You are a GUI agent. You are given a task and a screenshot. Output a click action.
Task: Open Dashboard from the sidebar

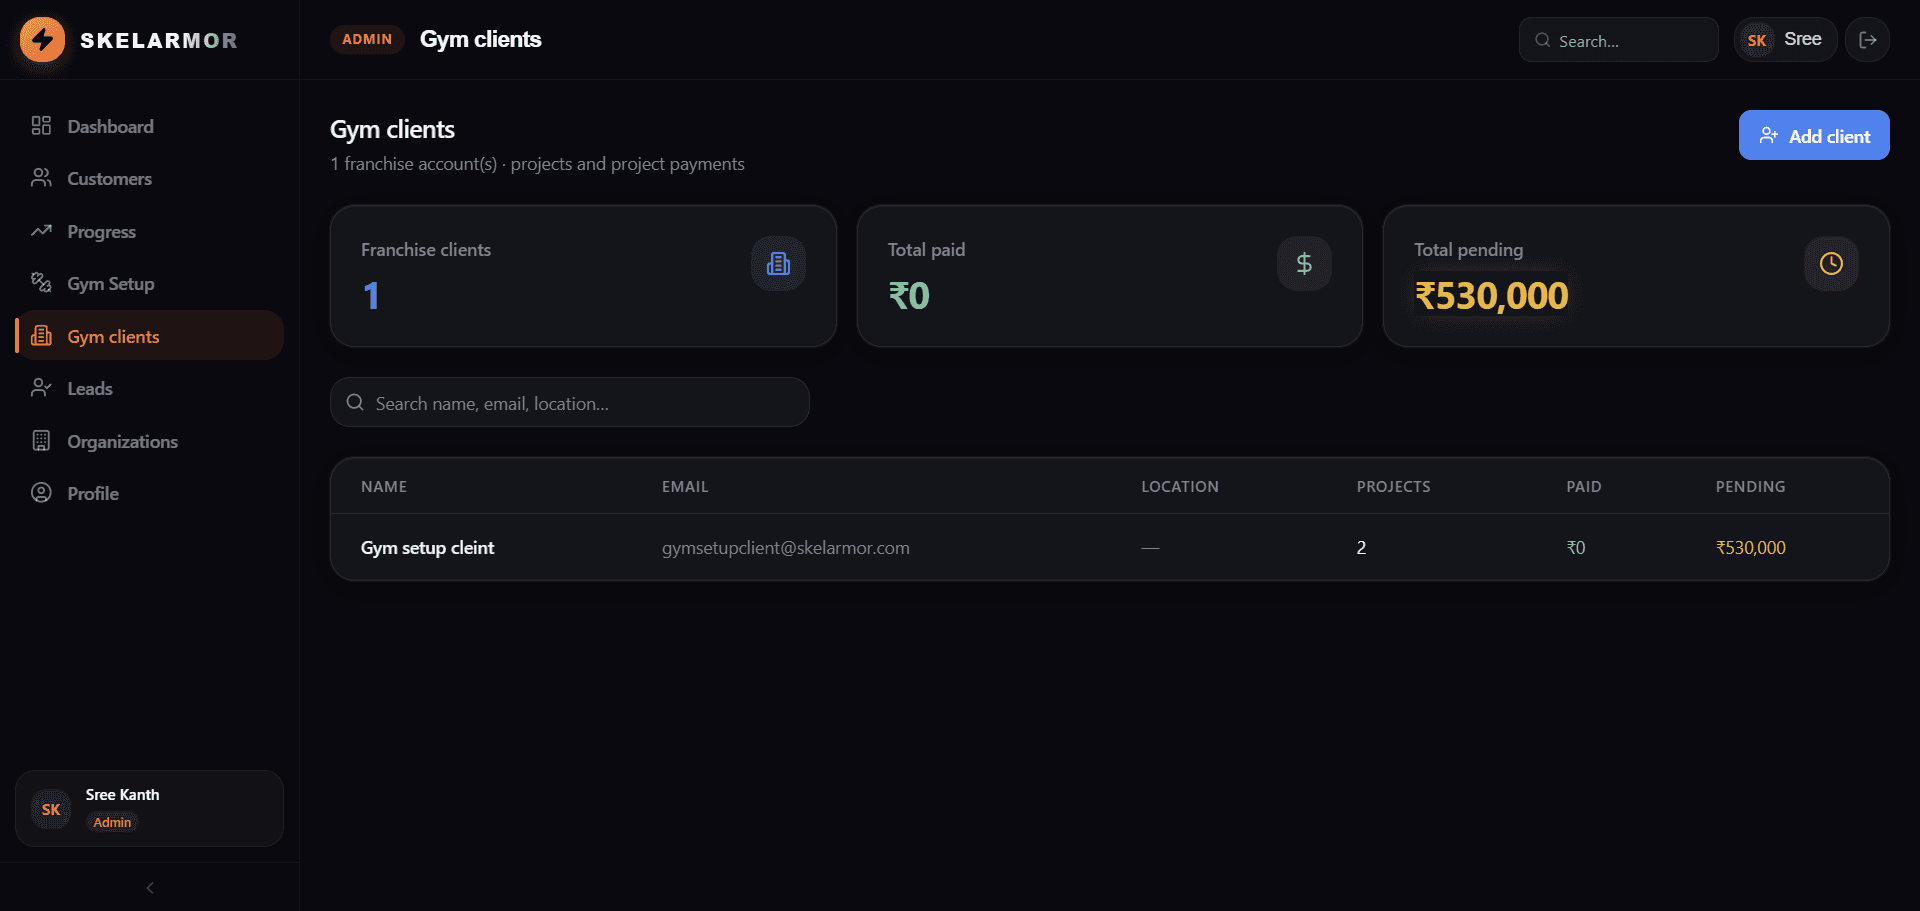(150, 126)
